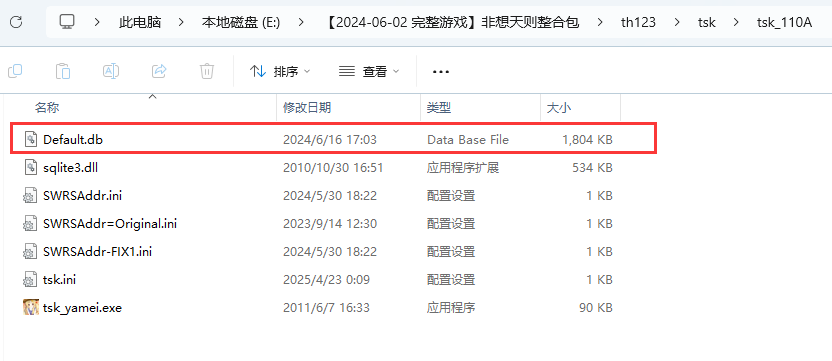The image size is (832, 361).
Task: Select the SWRSAddr=Original.ini file name
Action: [110, 224]
